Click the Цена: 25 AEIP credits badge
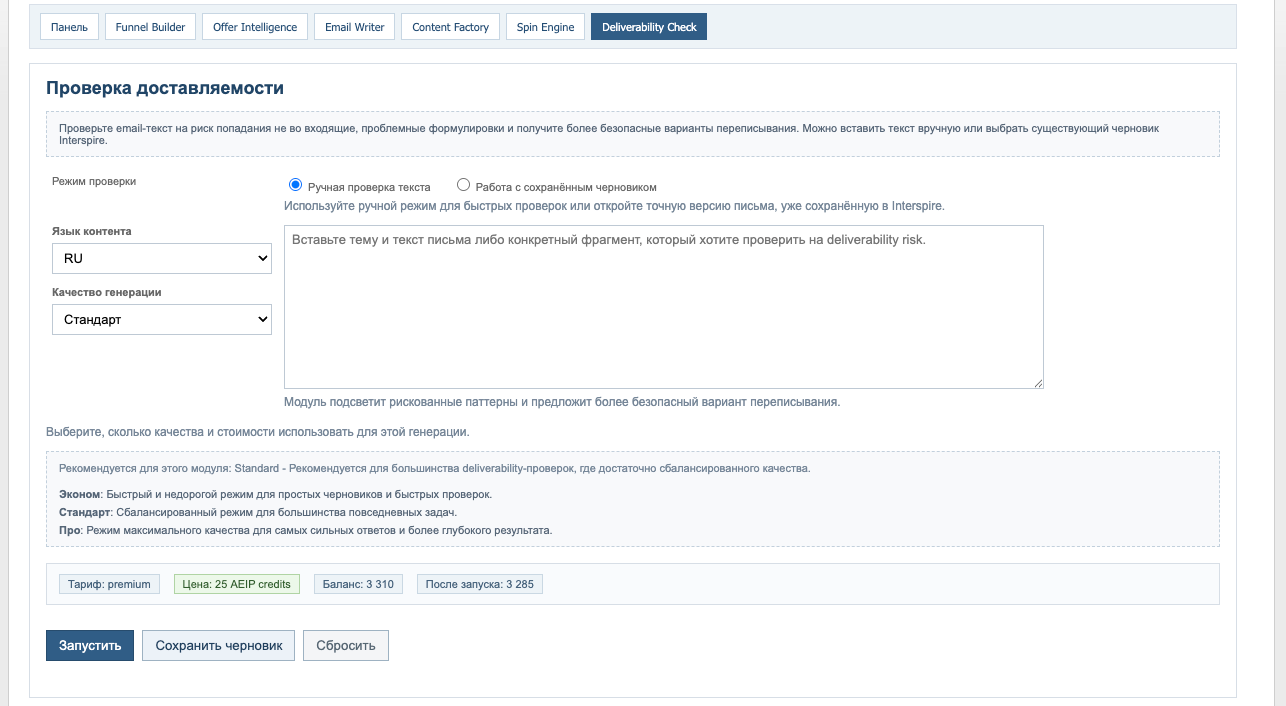 [x=236, y=583]
